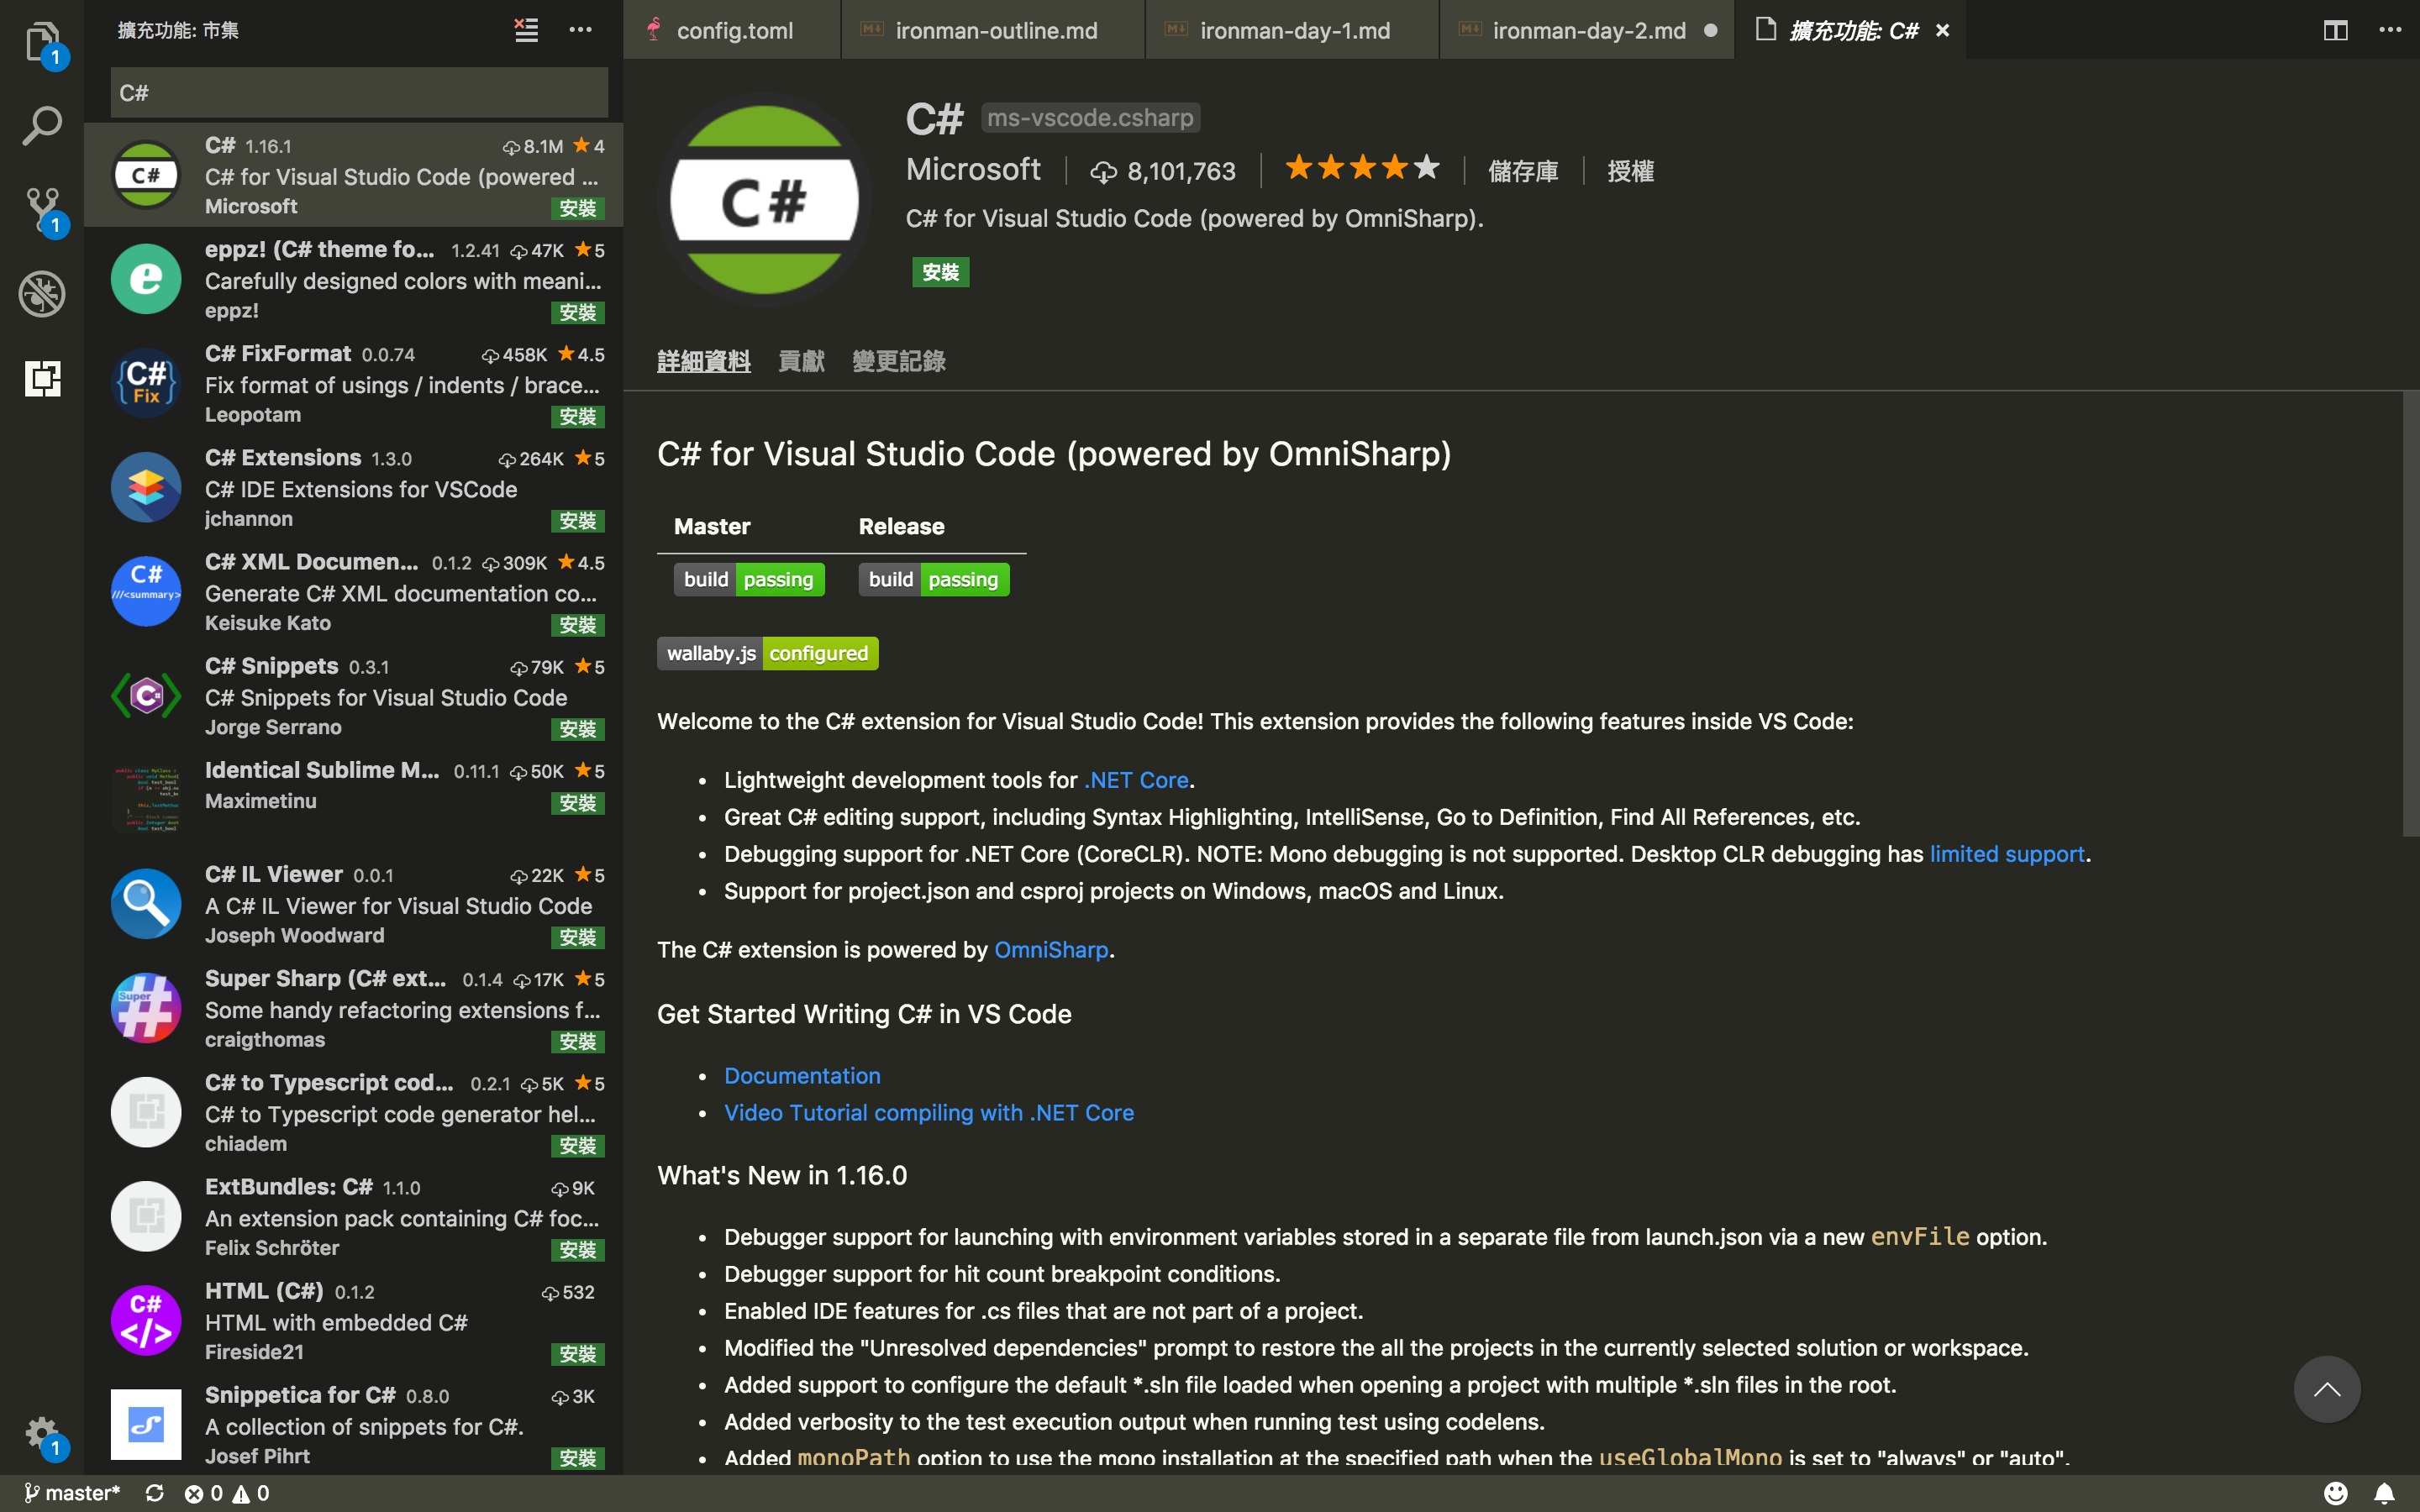Click the large C# extension logo
The image size is (2420, 1512).
coord(764,200)
